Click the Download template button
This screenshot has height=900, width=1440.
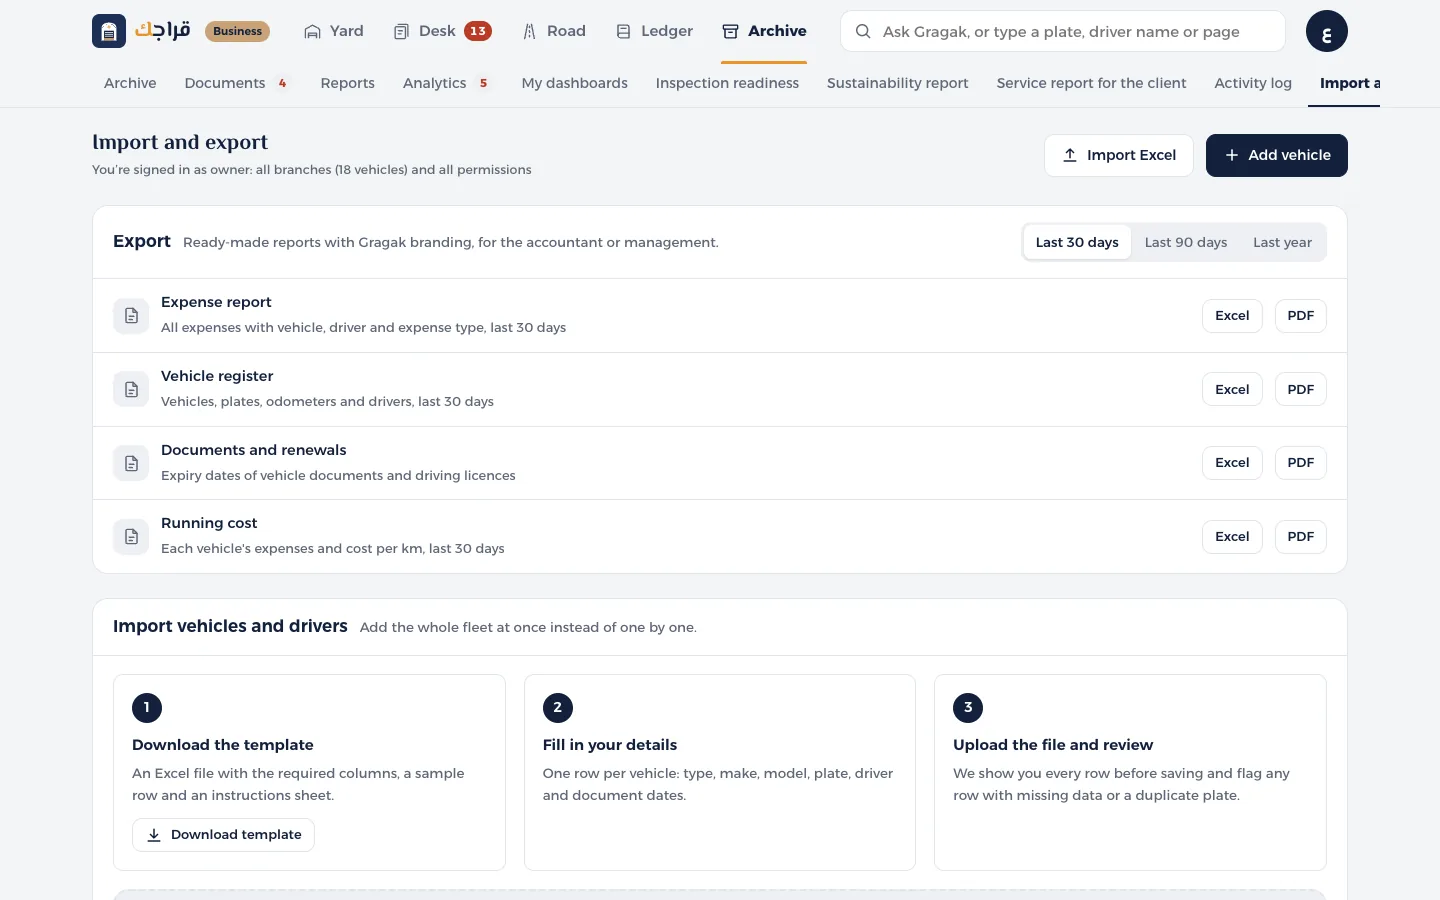pos(223,835)
